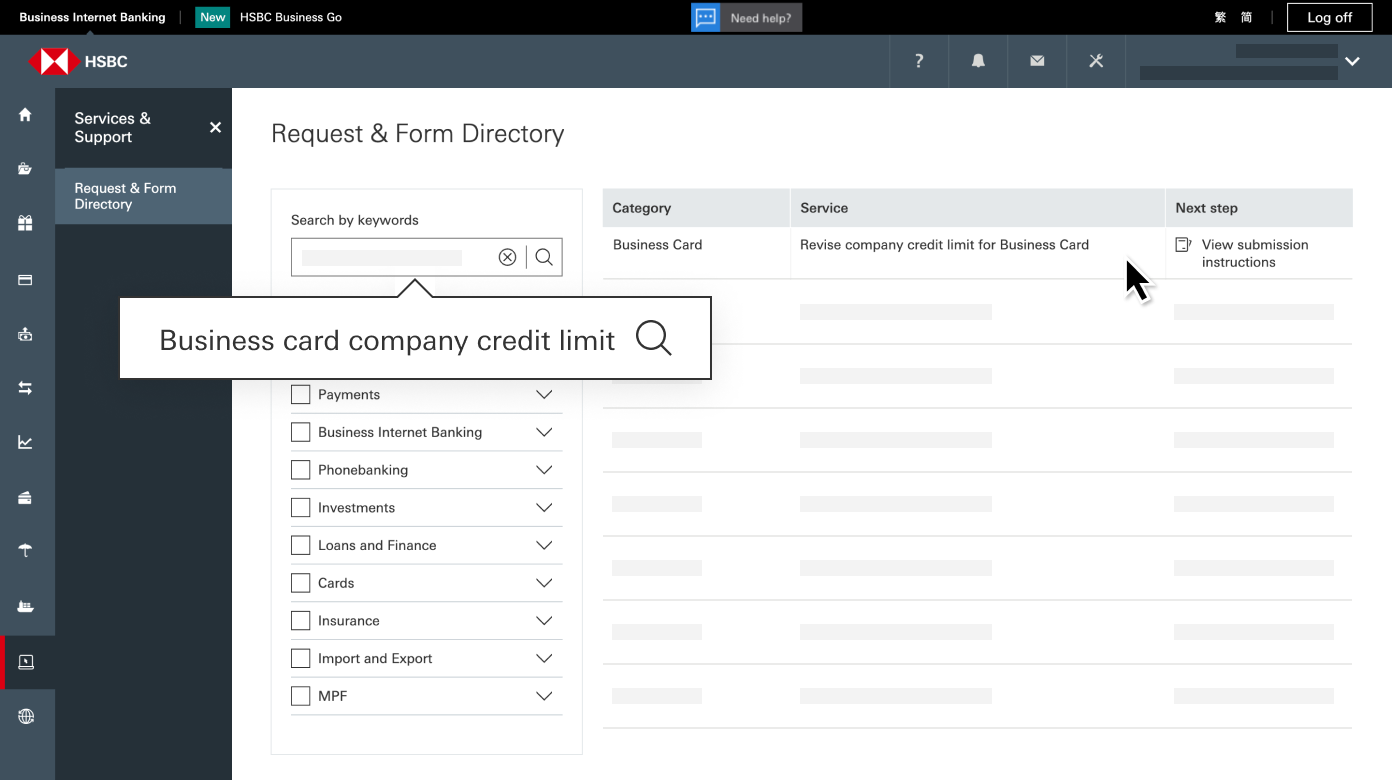Expand the MPF filter category
Image resolution: width=1392 pixels, height=780 pixels.
544,696
